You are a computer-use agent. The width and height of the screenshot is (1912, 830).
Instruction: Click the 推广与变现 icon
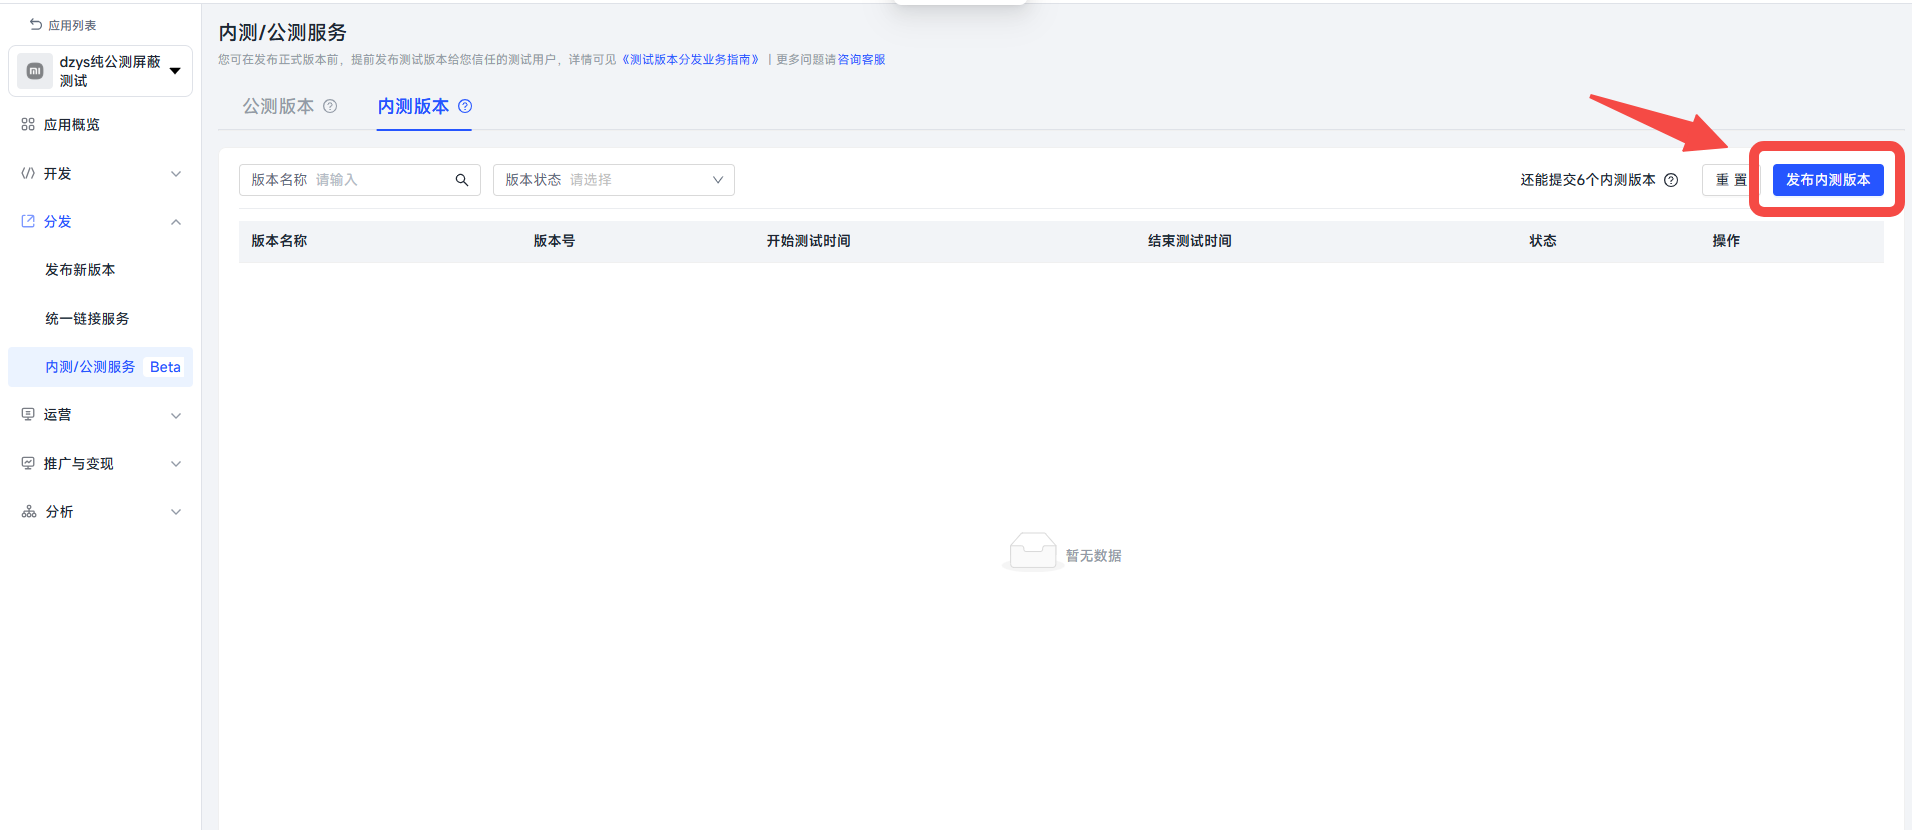point(28,463)
